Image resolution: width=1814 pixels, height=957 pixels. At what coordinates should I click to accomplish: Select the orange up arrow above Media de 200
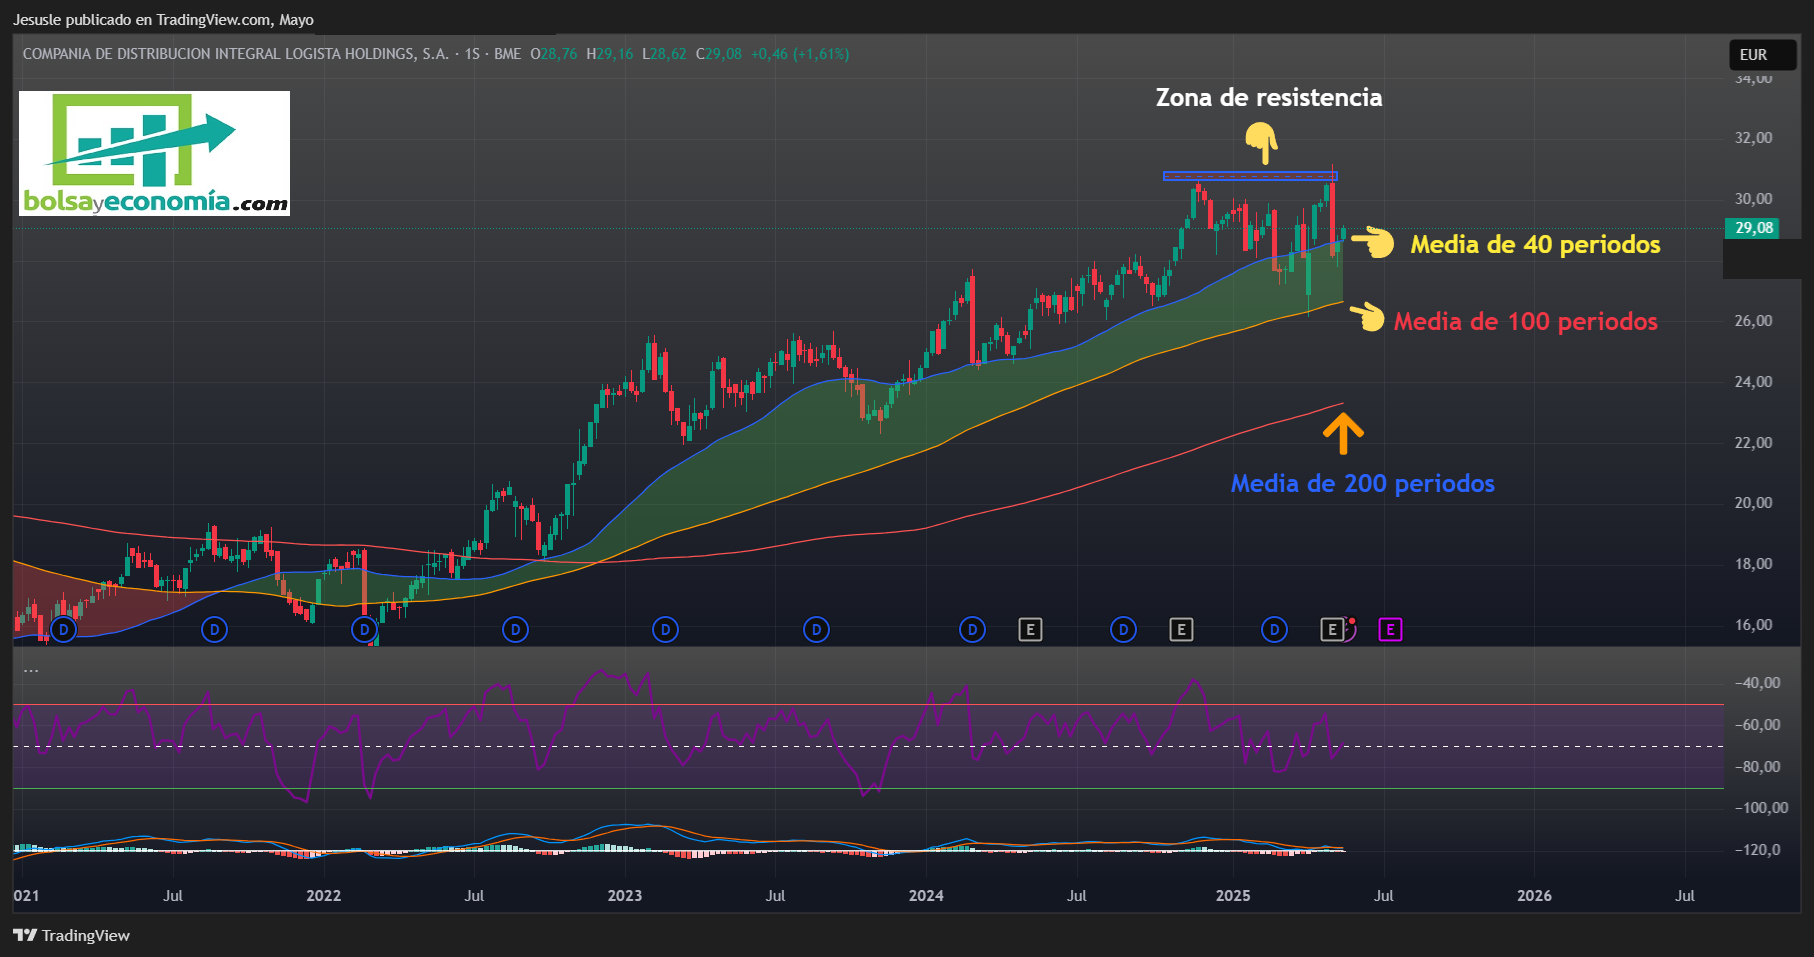coord(1343,434)
